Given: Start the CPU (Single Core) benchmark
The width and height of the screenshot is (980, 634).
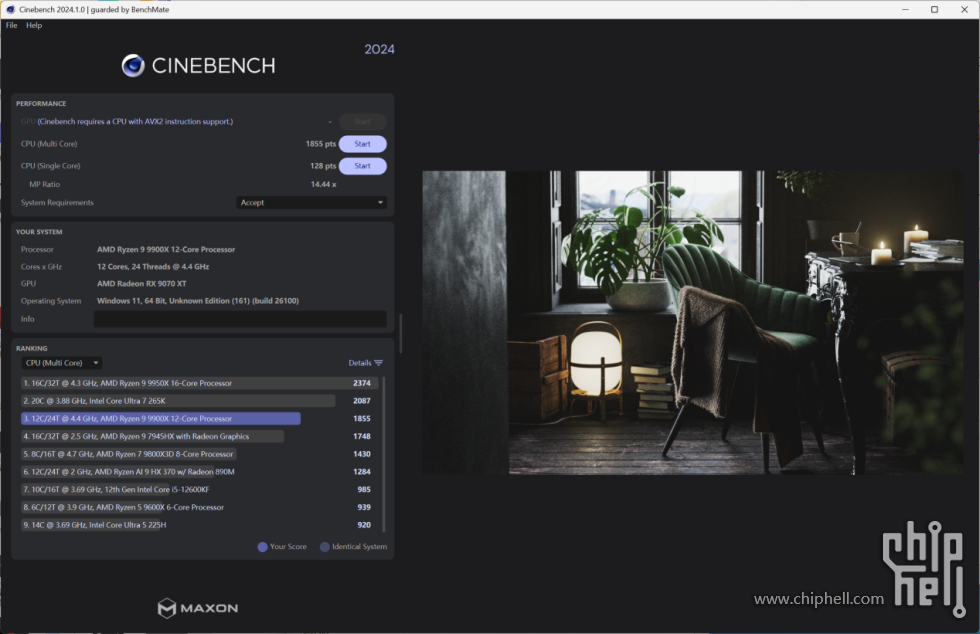Looking at the screenshot, I should point(362,166).
